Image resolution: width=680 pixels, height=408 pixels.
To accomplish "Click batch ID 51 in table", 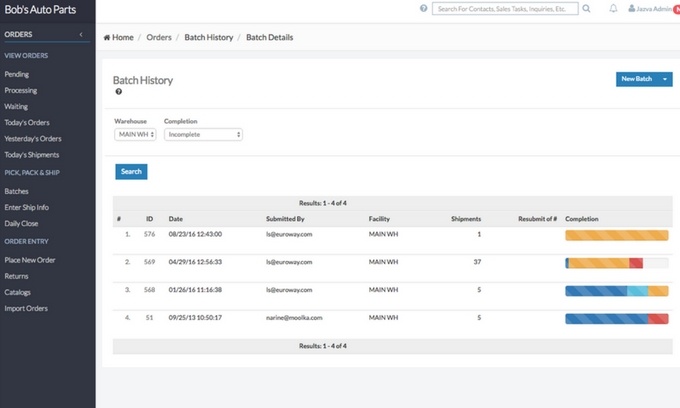I will (x=149, y=317).
